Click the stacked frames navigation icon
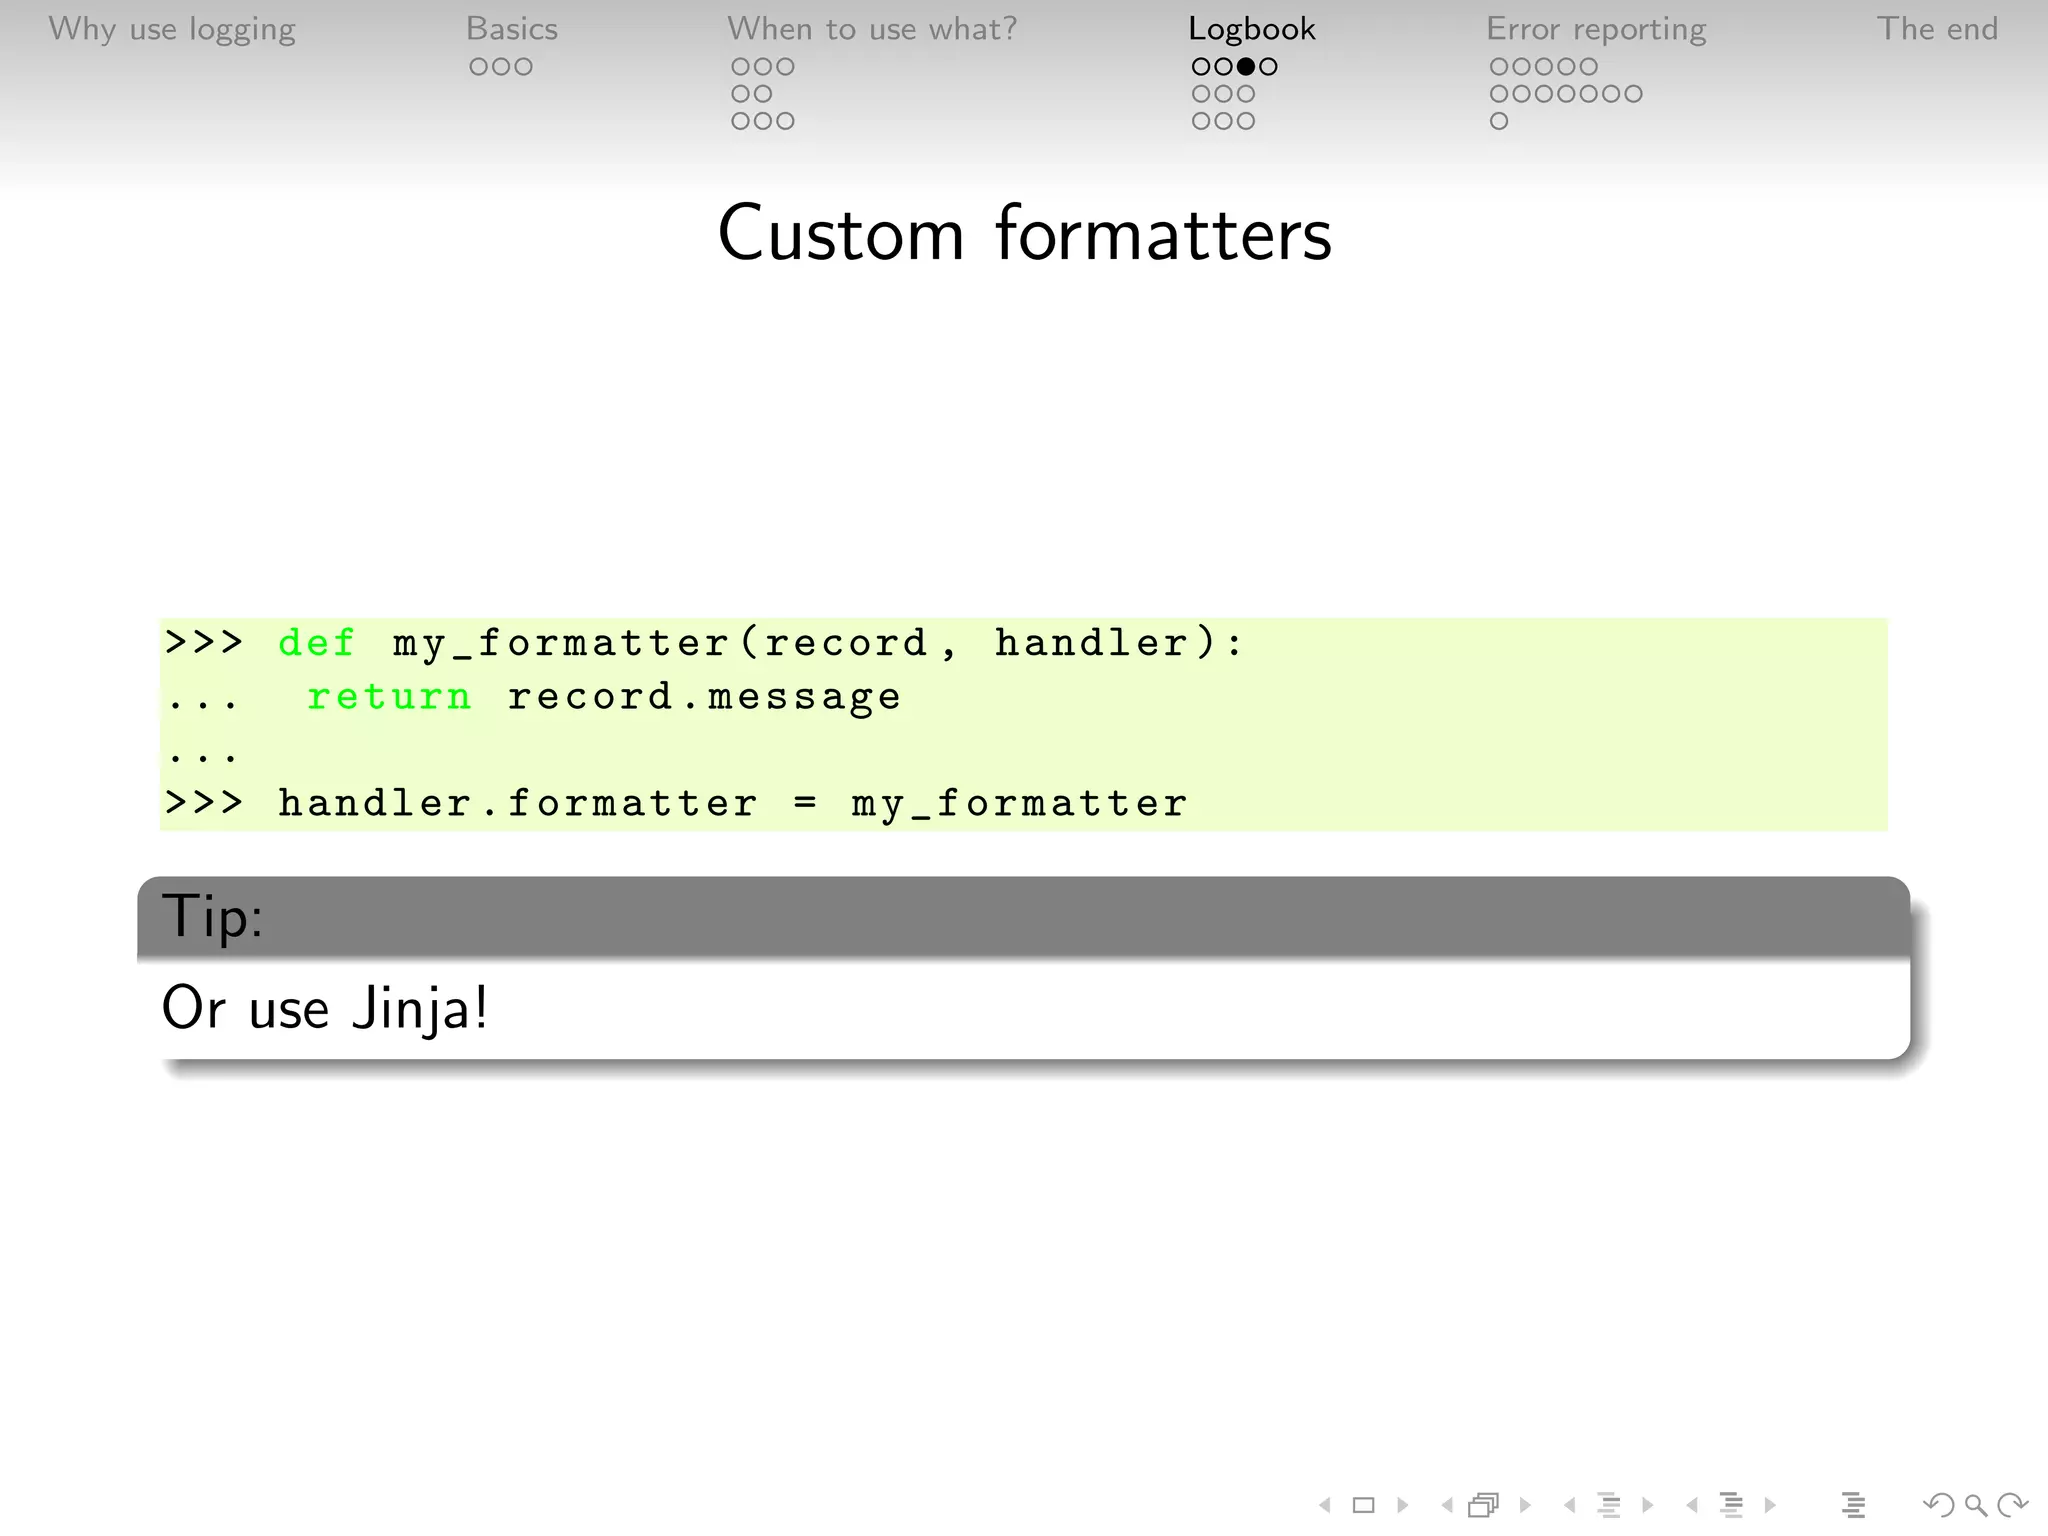2048x1536 pixels. [1484, 1504]
